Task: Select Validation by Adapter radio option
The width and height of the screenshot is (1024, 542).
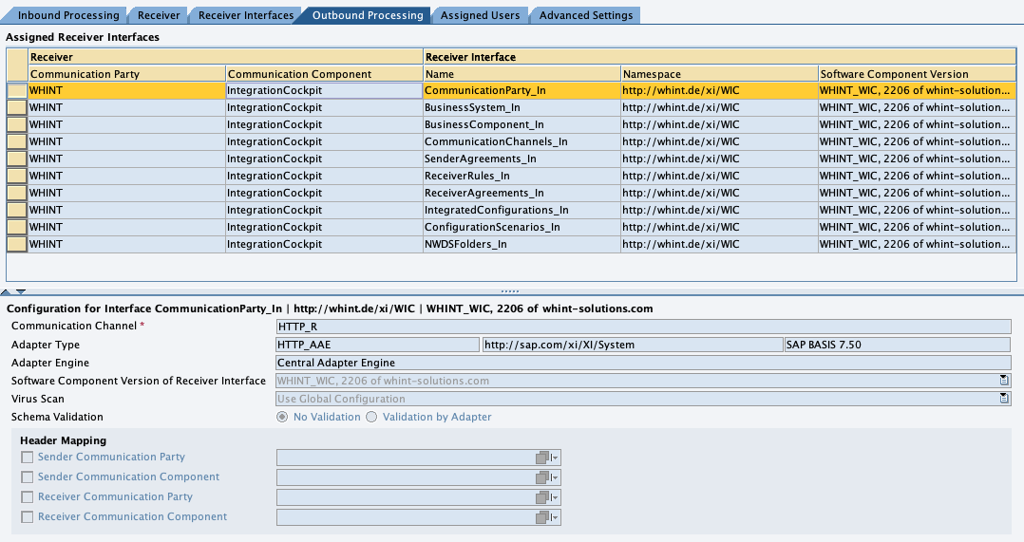Action: [372, 417]
